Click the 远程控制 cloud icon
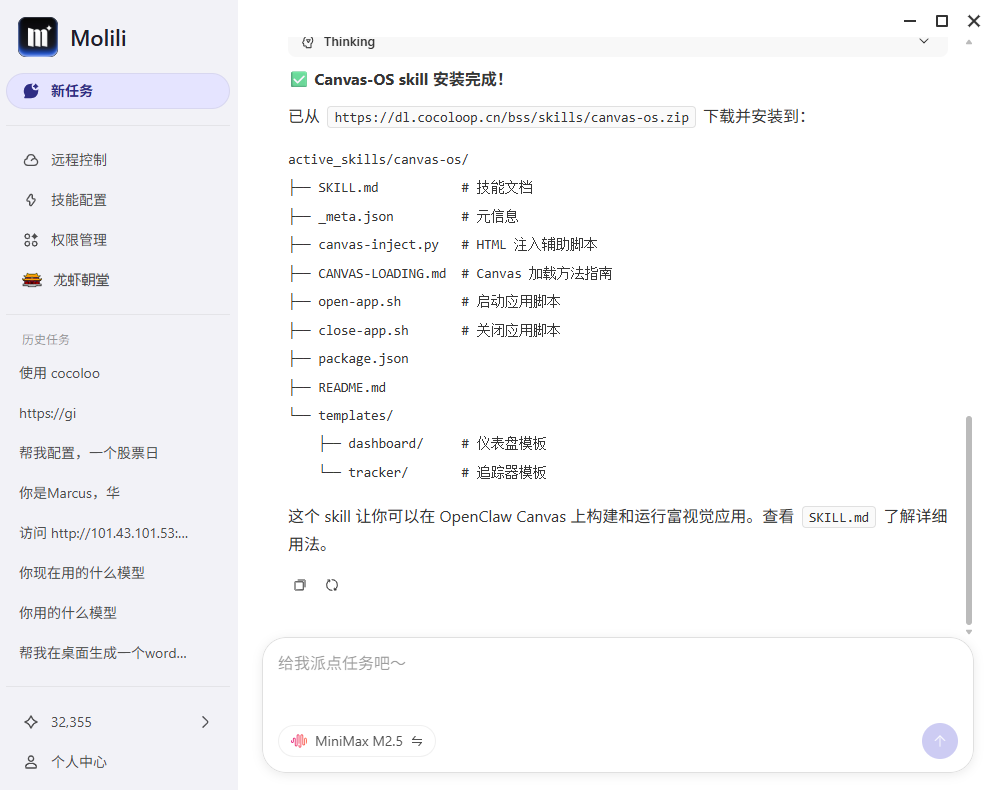The width and height of the screenshot is (993, 790). [31, 160]
